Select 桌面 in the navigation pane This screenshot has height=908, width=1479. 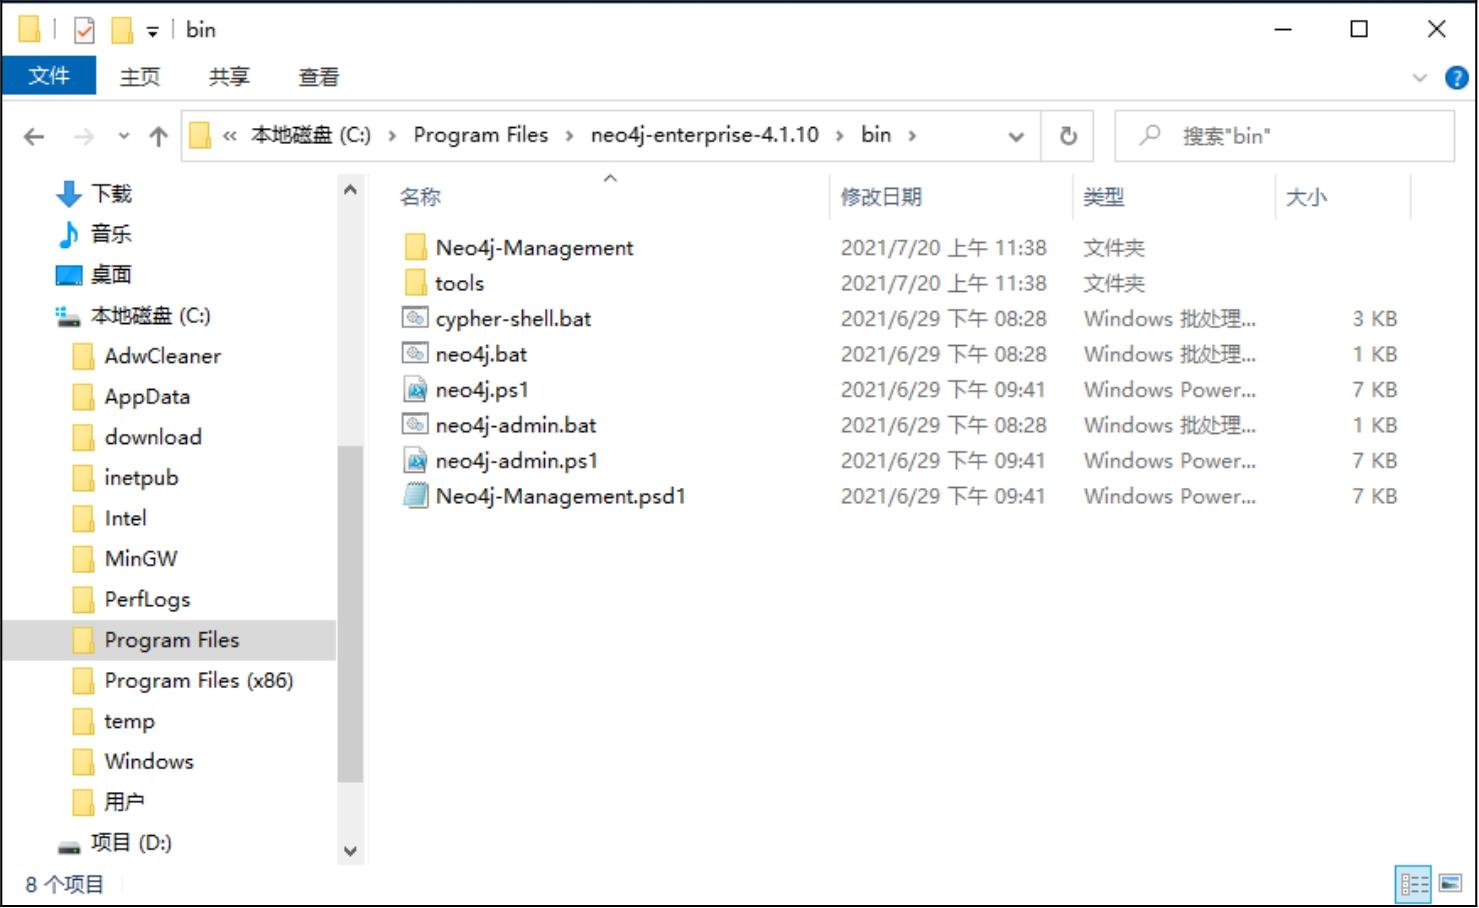click(x=111, y=275)
